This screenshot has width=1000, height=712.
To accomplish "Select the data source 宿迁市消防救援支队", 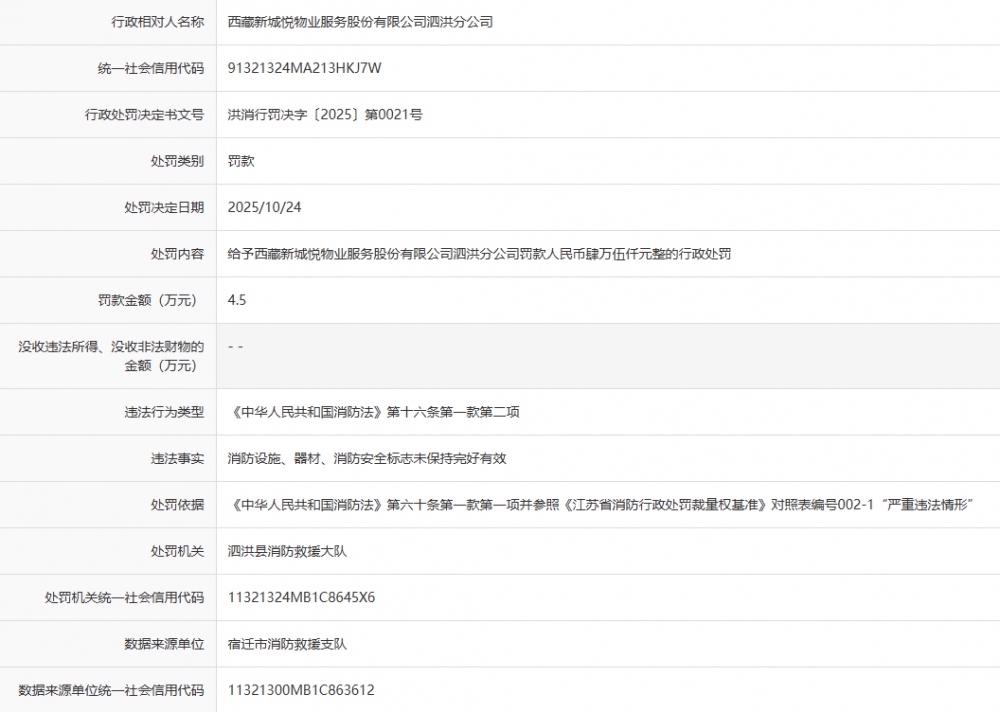I will click(287, 644).
